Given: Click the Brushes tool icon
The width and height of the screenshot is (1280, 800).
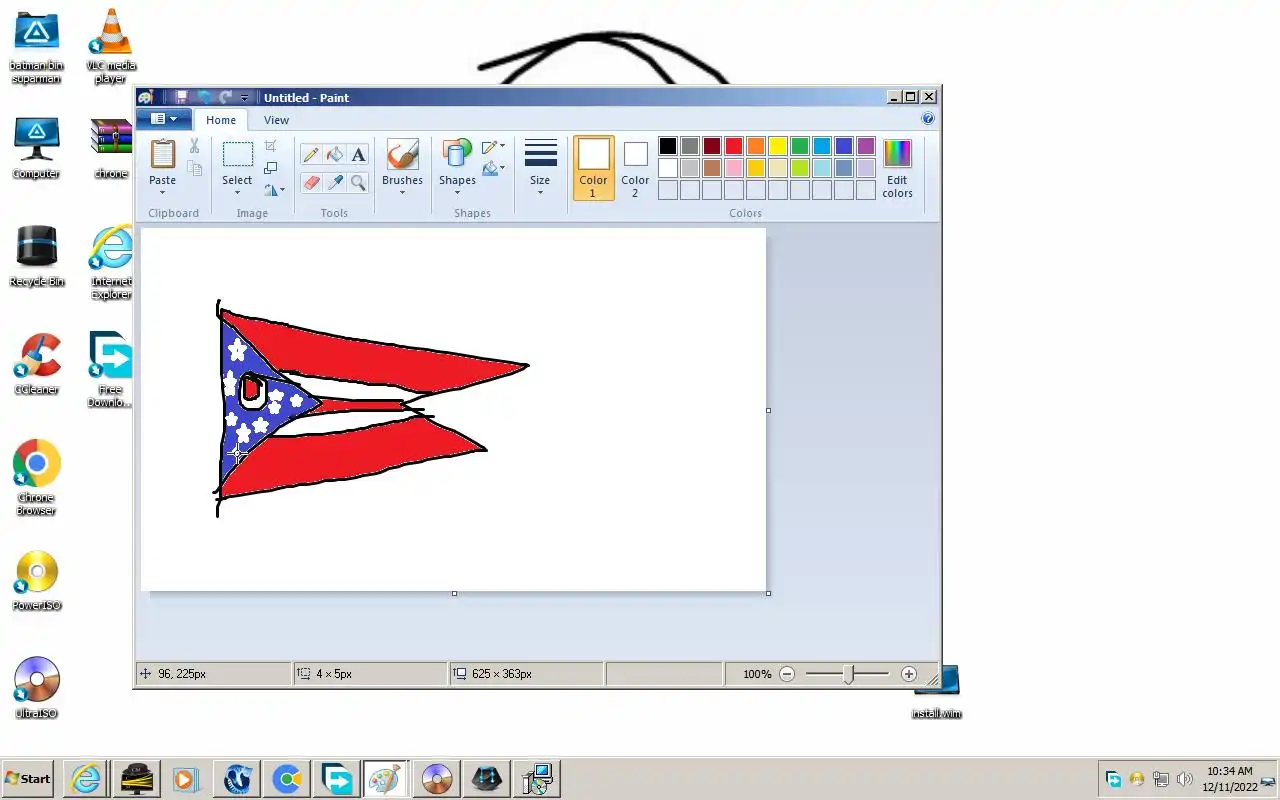Looking at the screenshot, I should (402, 155).
